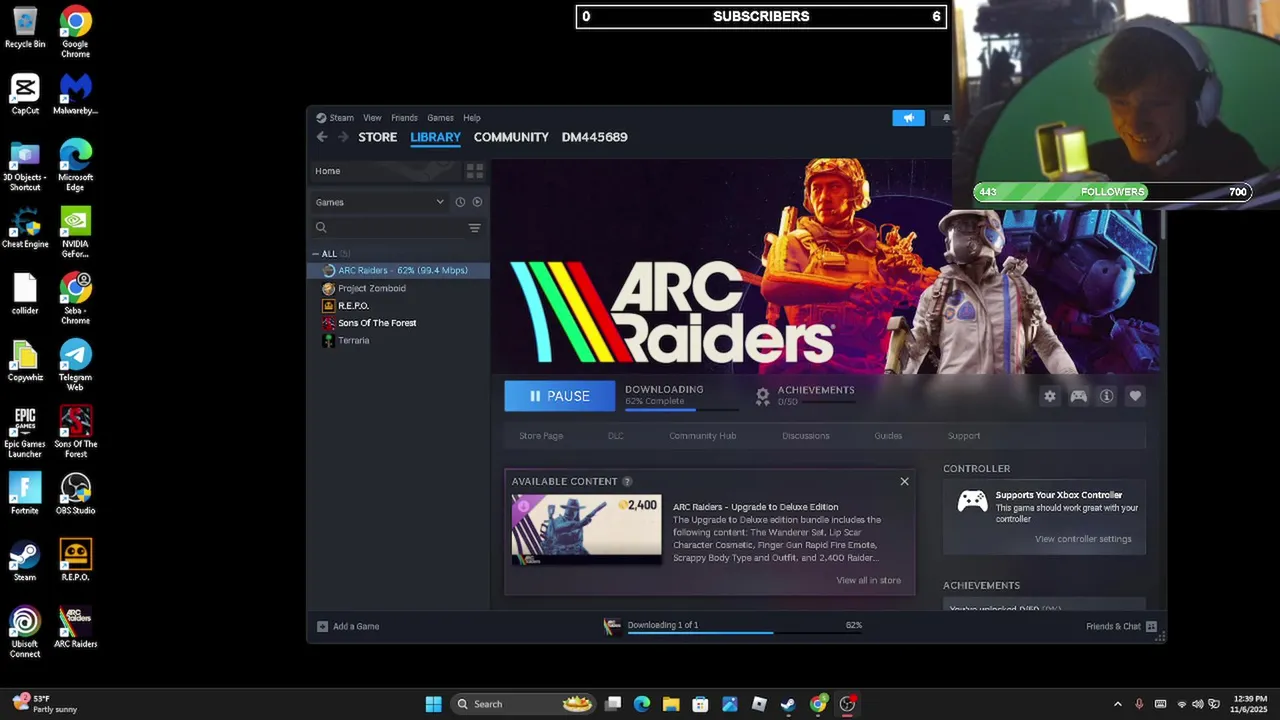Viewport: 1280px width, 720px height.
Task: Open the Windows Start menu
Action: point(433,704)
